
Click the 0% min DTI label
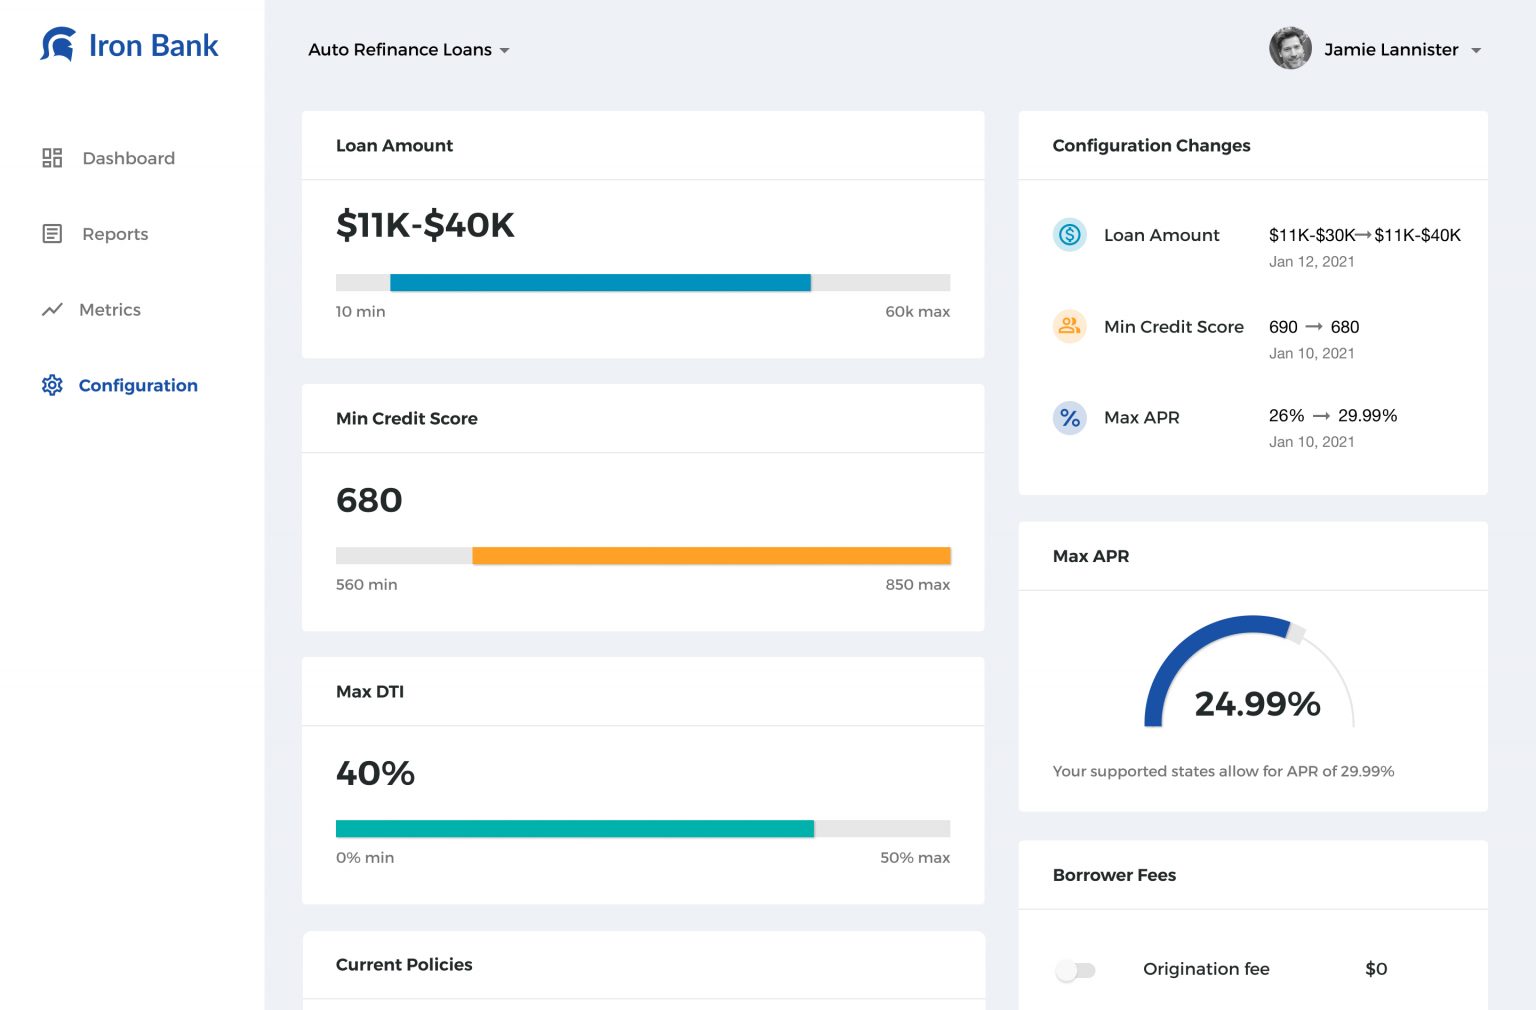point(365,858)
